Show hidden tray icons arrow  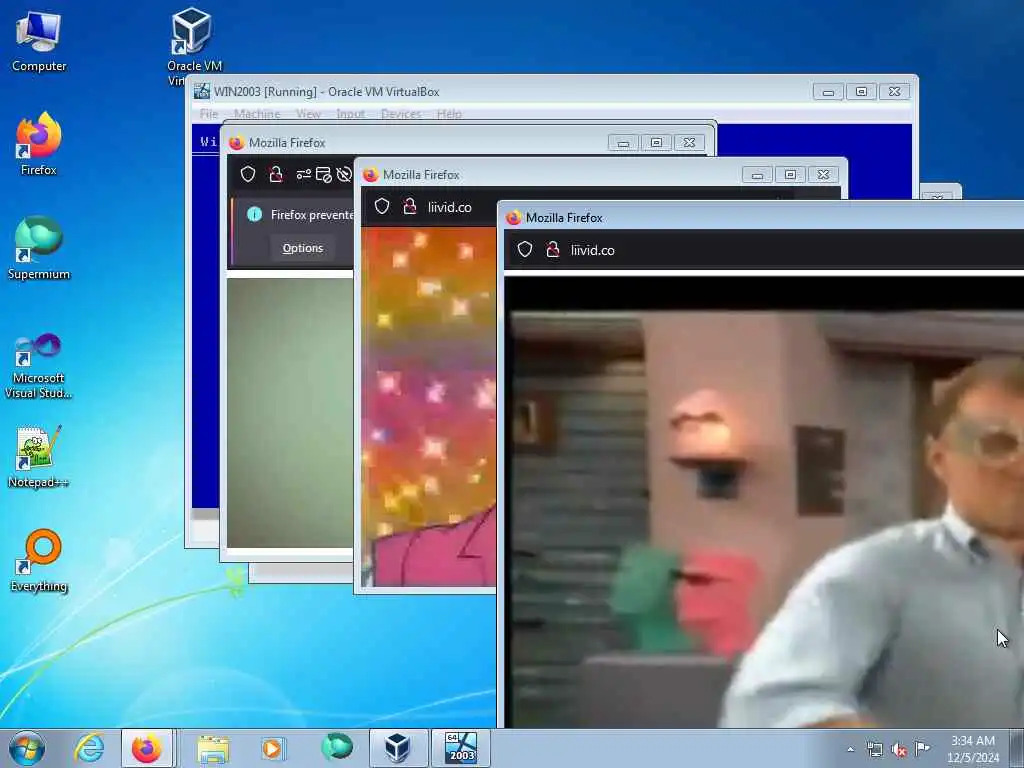[x=850, y=749]
